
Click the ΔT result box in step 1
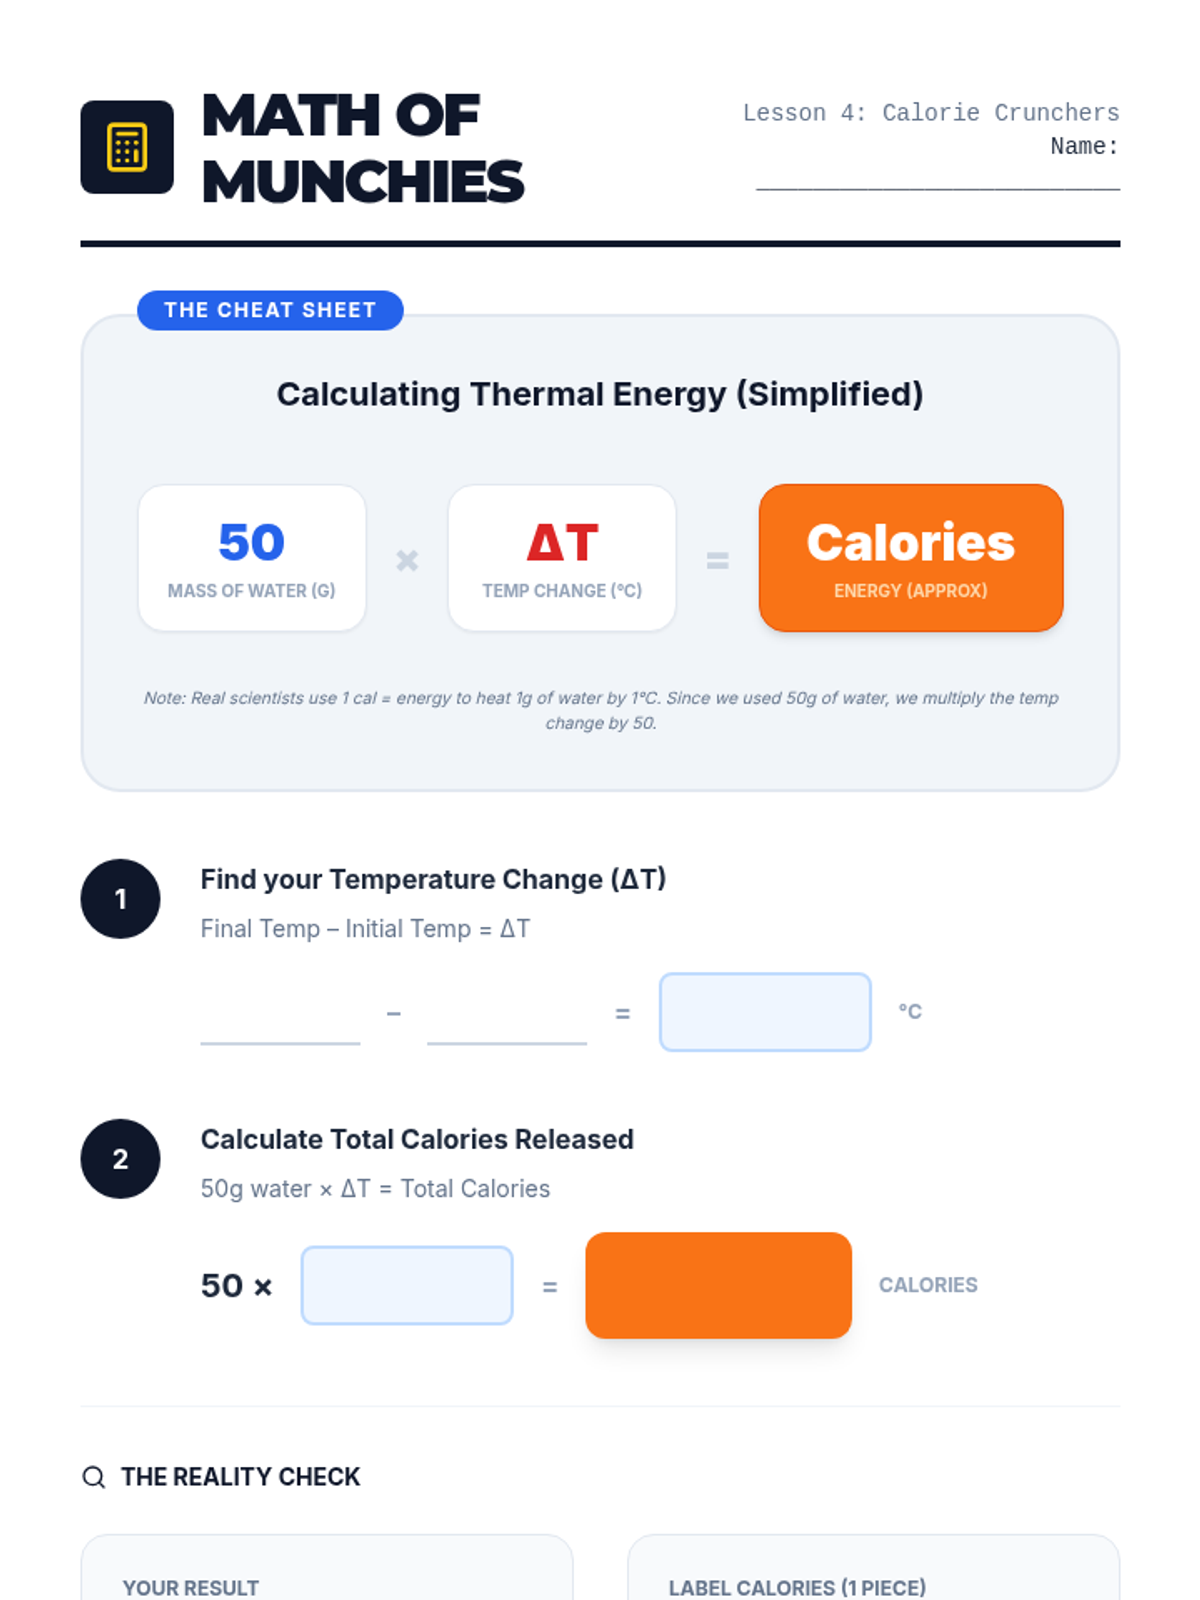[765, 1012]
